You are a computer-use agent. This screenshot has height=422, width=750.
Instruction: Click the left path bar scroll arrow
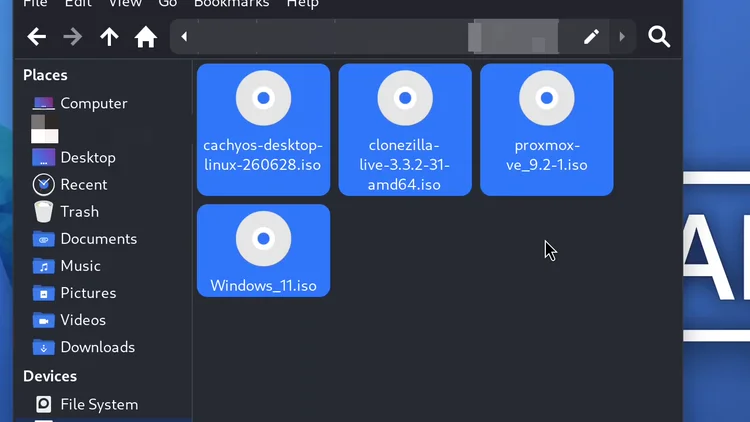click(x=184, y=37)
